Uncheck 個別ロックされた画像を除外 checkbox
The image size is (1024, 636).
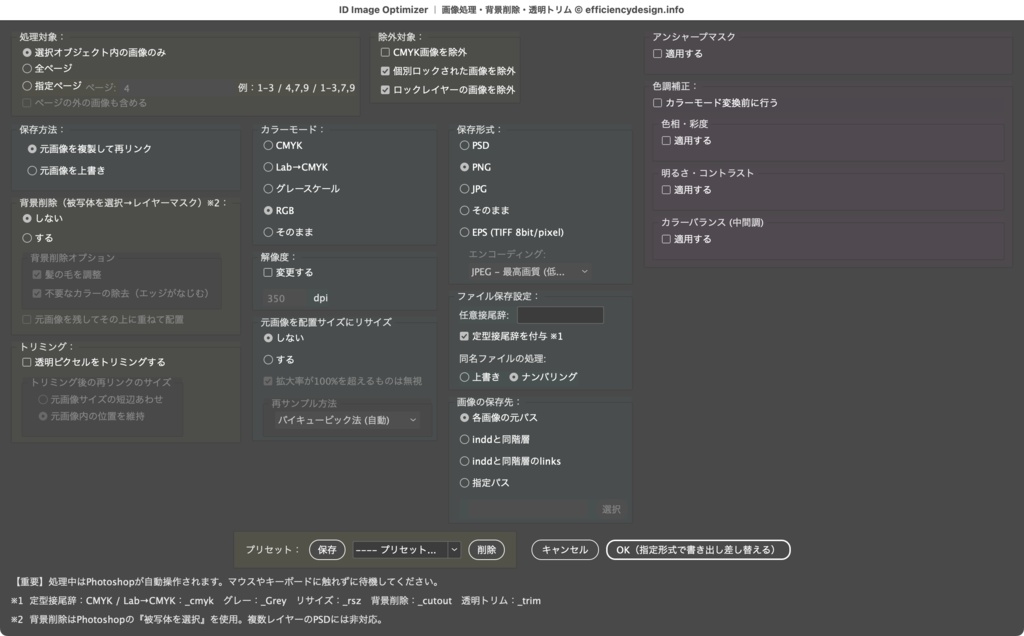[x=447, y=71]
